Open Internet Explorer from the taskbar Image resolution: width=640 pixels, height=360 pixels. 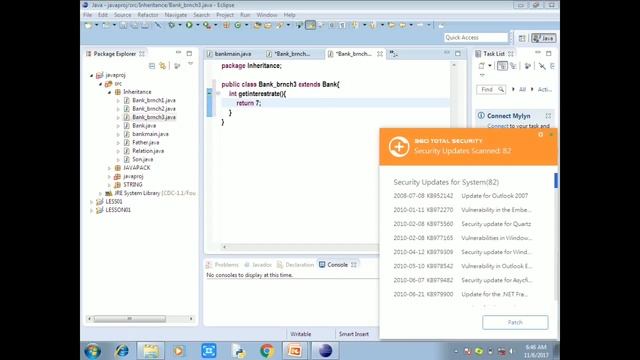(x=122, y=351)
